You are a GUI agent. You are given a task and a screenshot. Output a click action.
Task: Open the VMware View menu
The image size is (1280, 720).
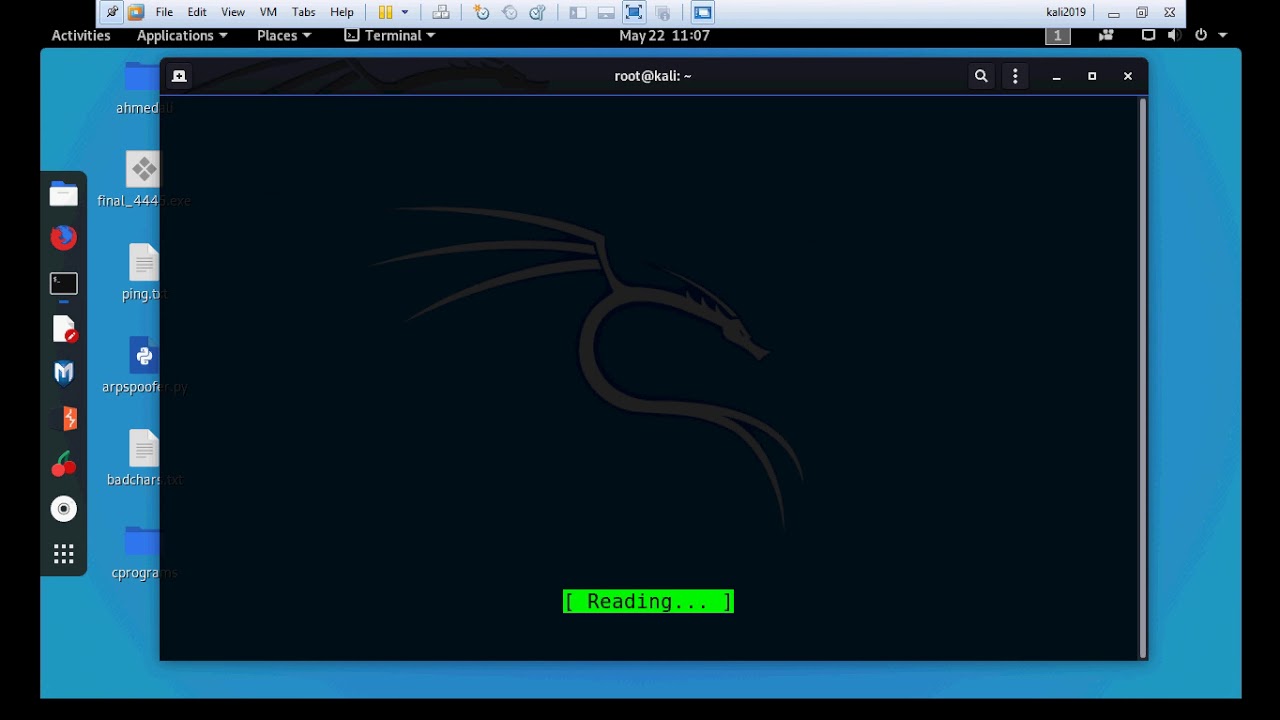coord(233,12)
